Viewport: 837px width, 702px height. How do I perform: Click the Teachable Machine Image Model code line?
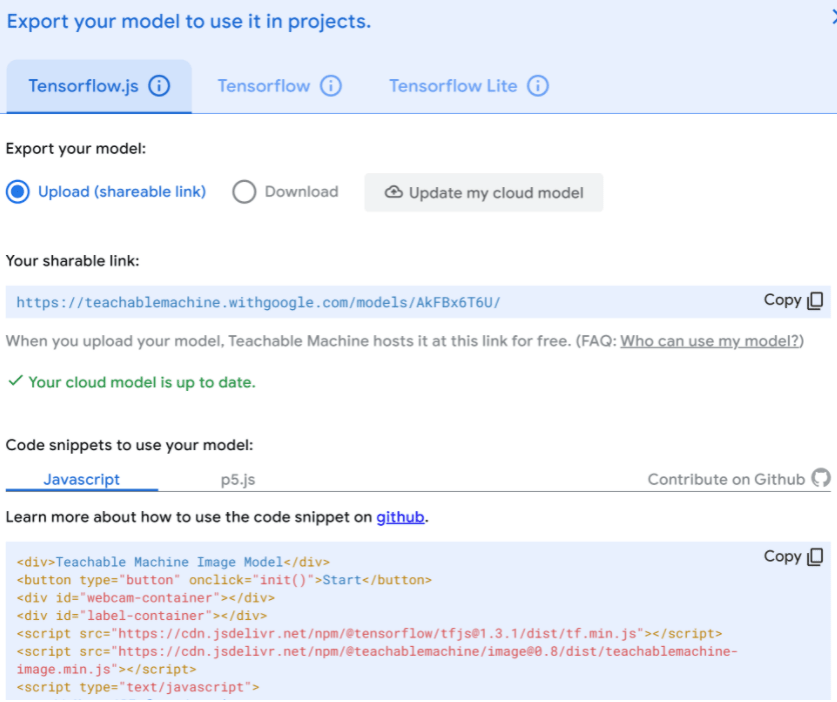coord(173,562)
